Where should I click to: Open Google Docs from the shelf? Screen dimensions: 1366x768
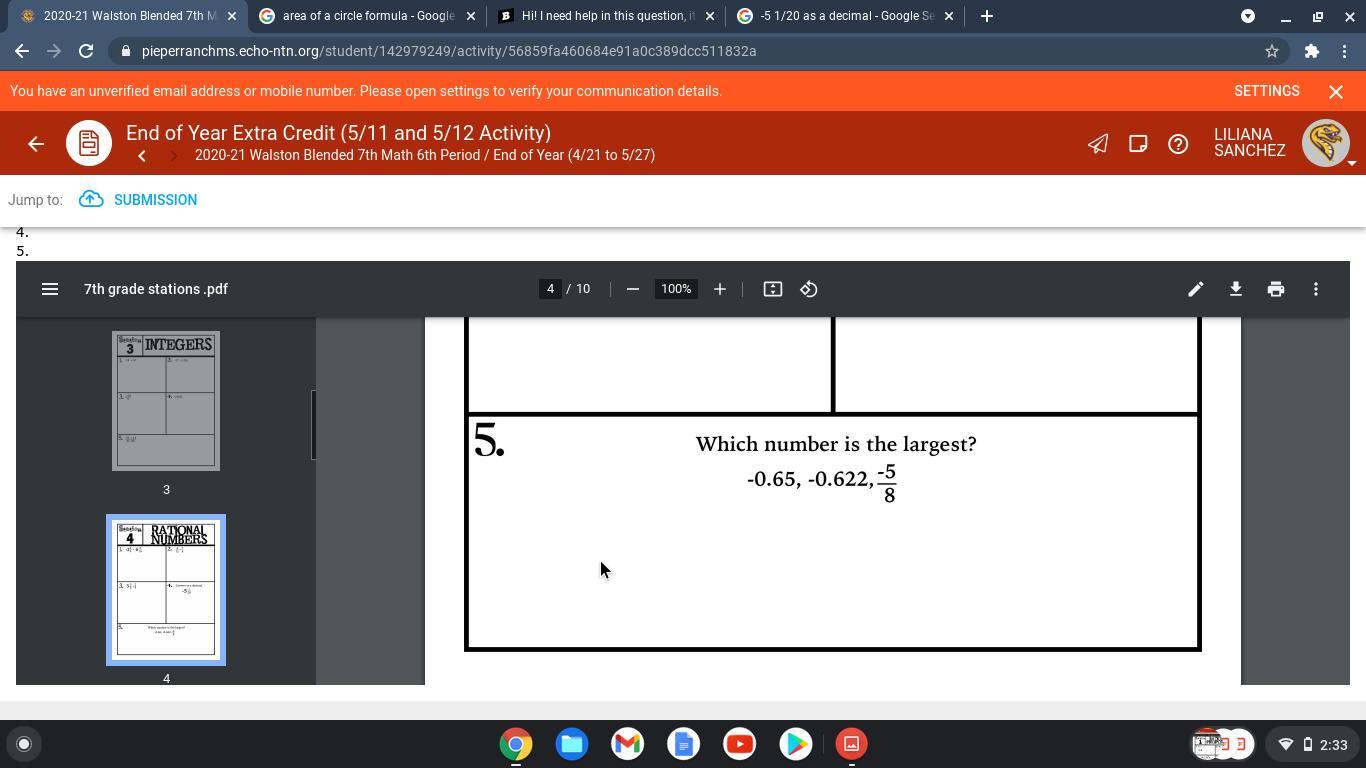(684, 744)
